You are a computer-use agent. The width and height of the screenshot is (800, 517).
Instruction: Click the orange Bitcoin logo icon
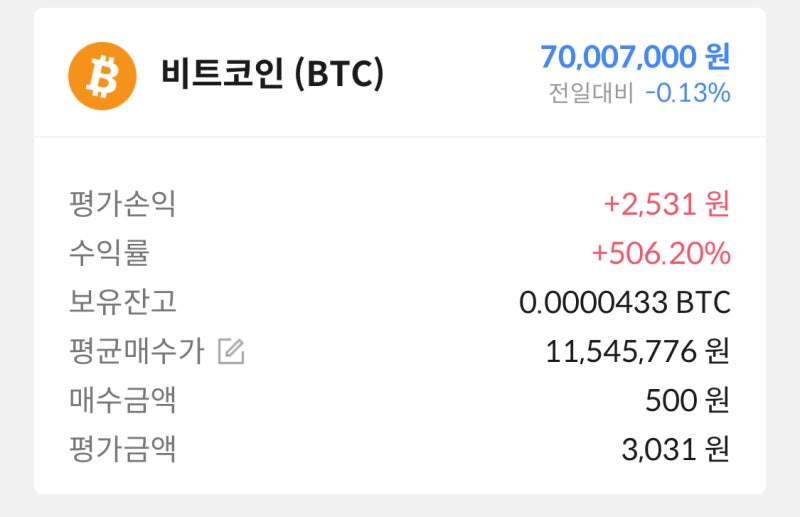click(102, 76)
